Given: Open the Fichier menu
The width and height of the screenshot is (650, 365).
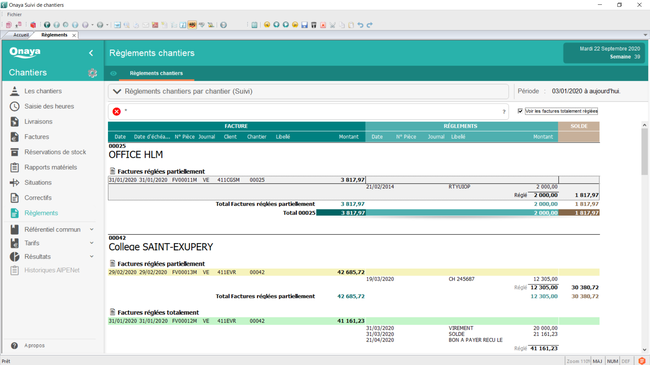Looking at the screenshot, I should (14, 14).
